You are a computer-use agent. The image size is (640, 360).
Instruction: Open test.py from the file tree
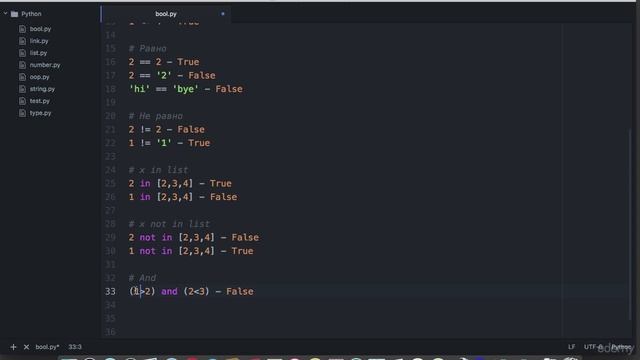(x=40, y=101)
